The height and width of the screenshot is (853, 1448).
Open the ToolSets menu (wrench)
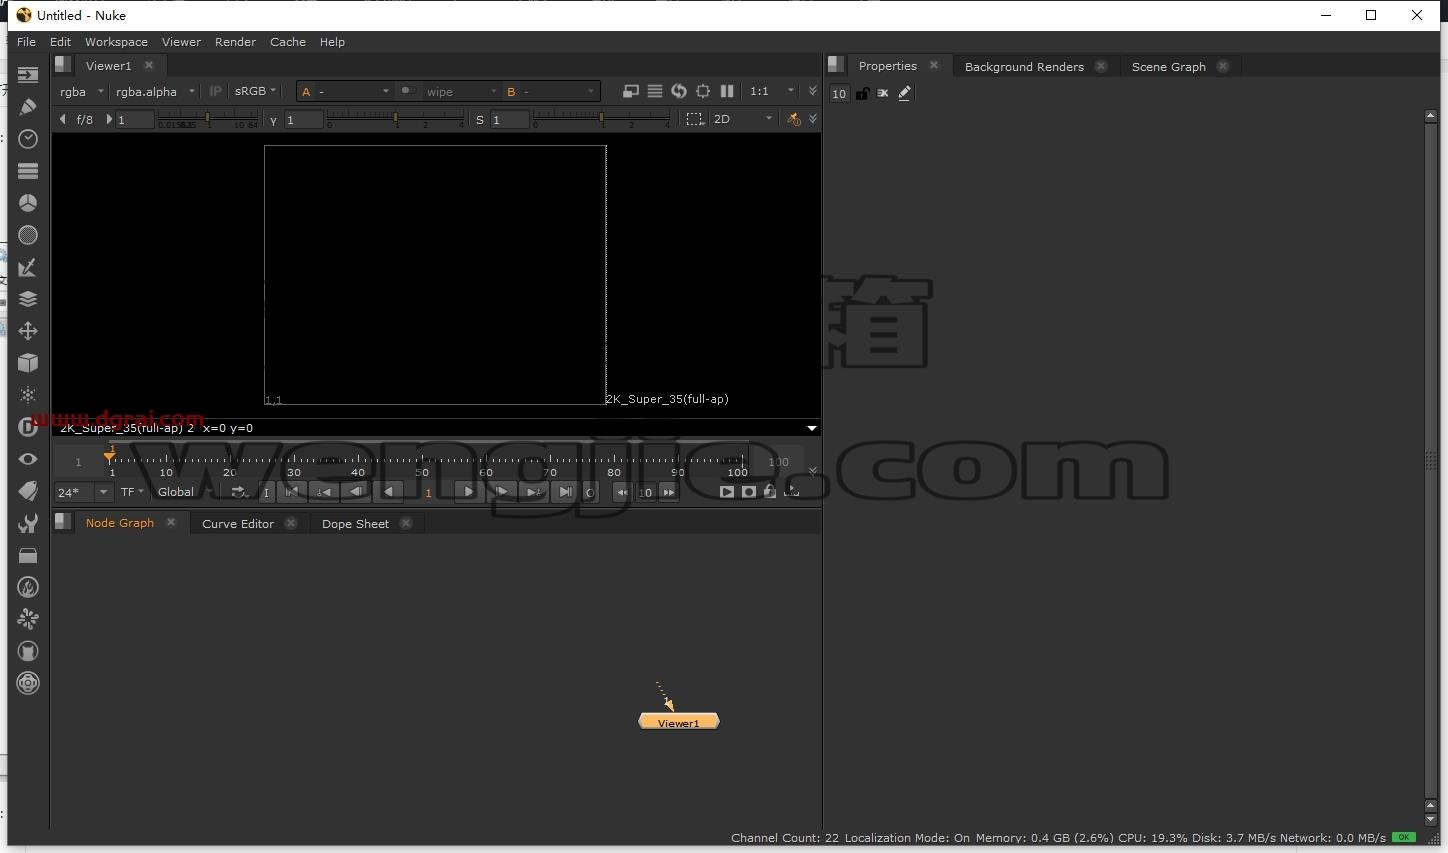(28, 523)
